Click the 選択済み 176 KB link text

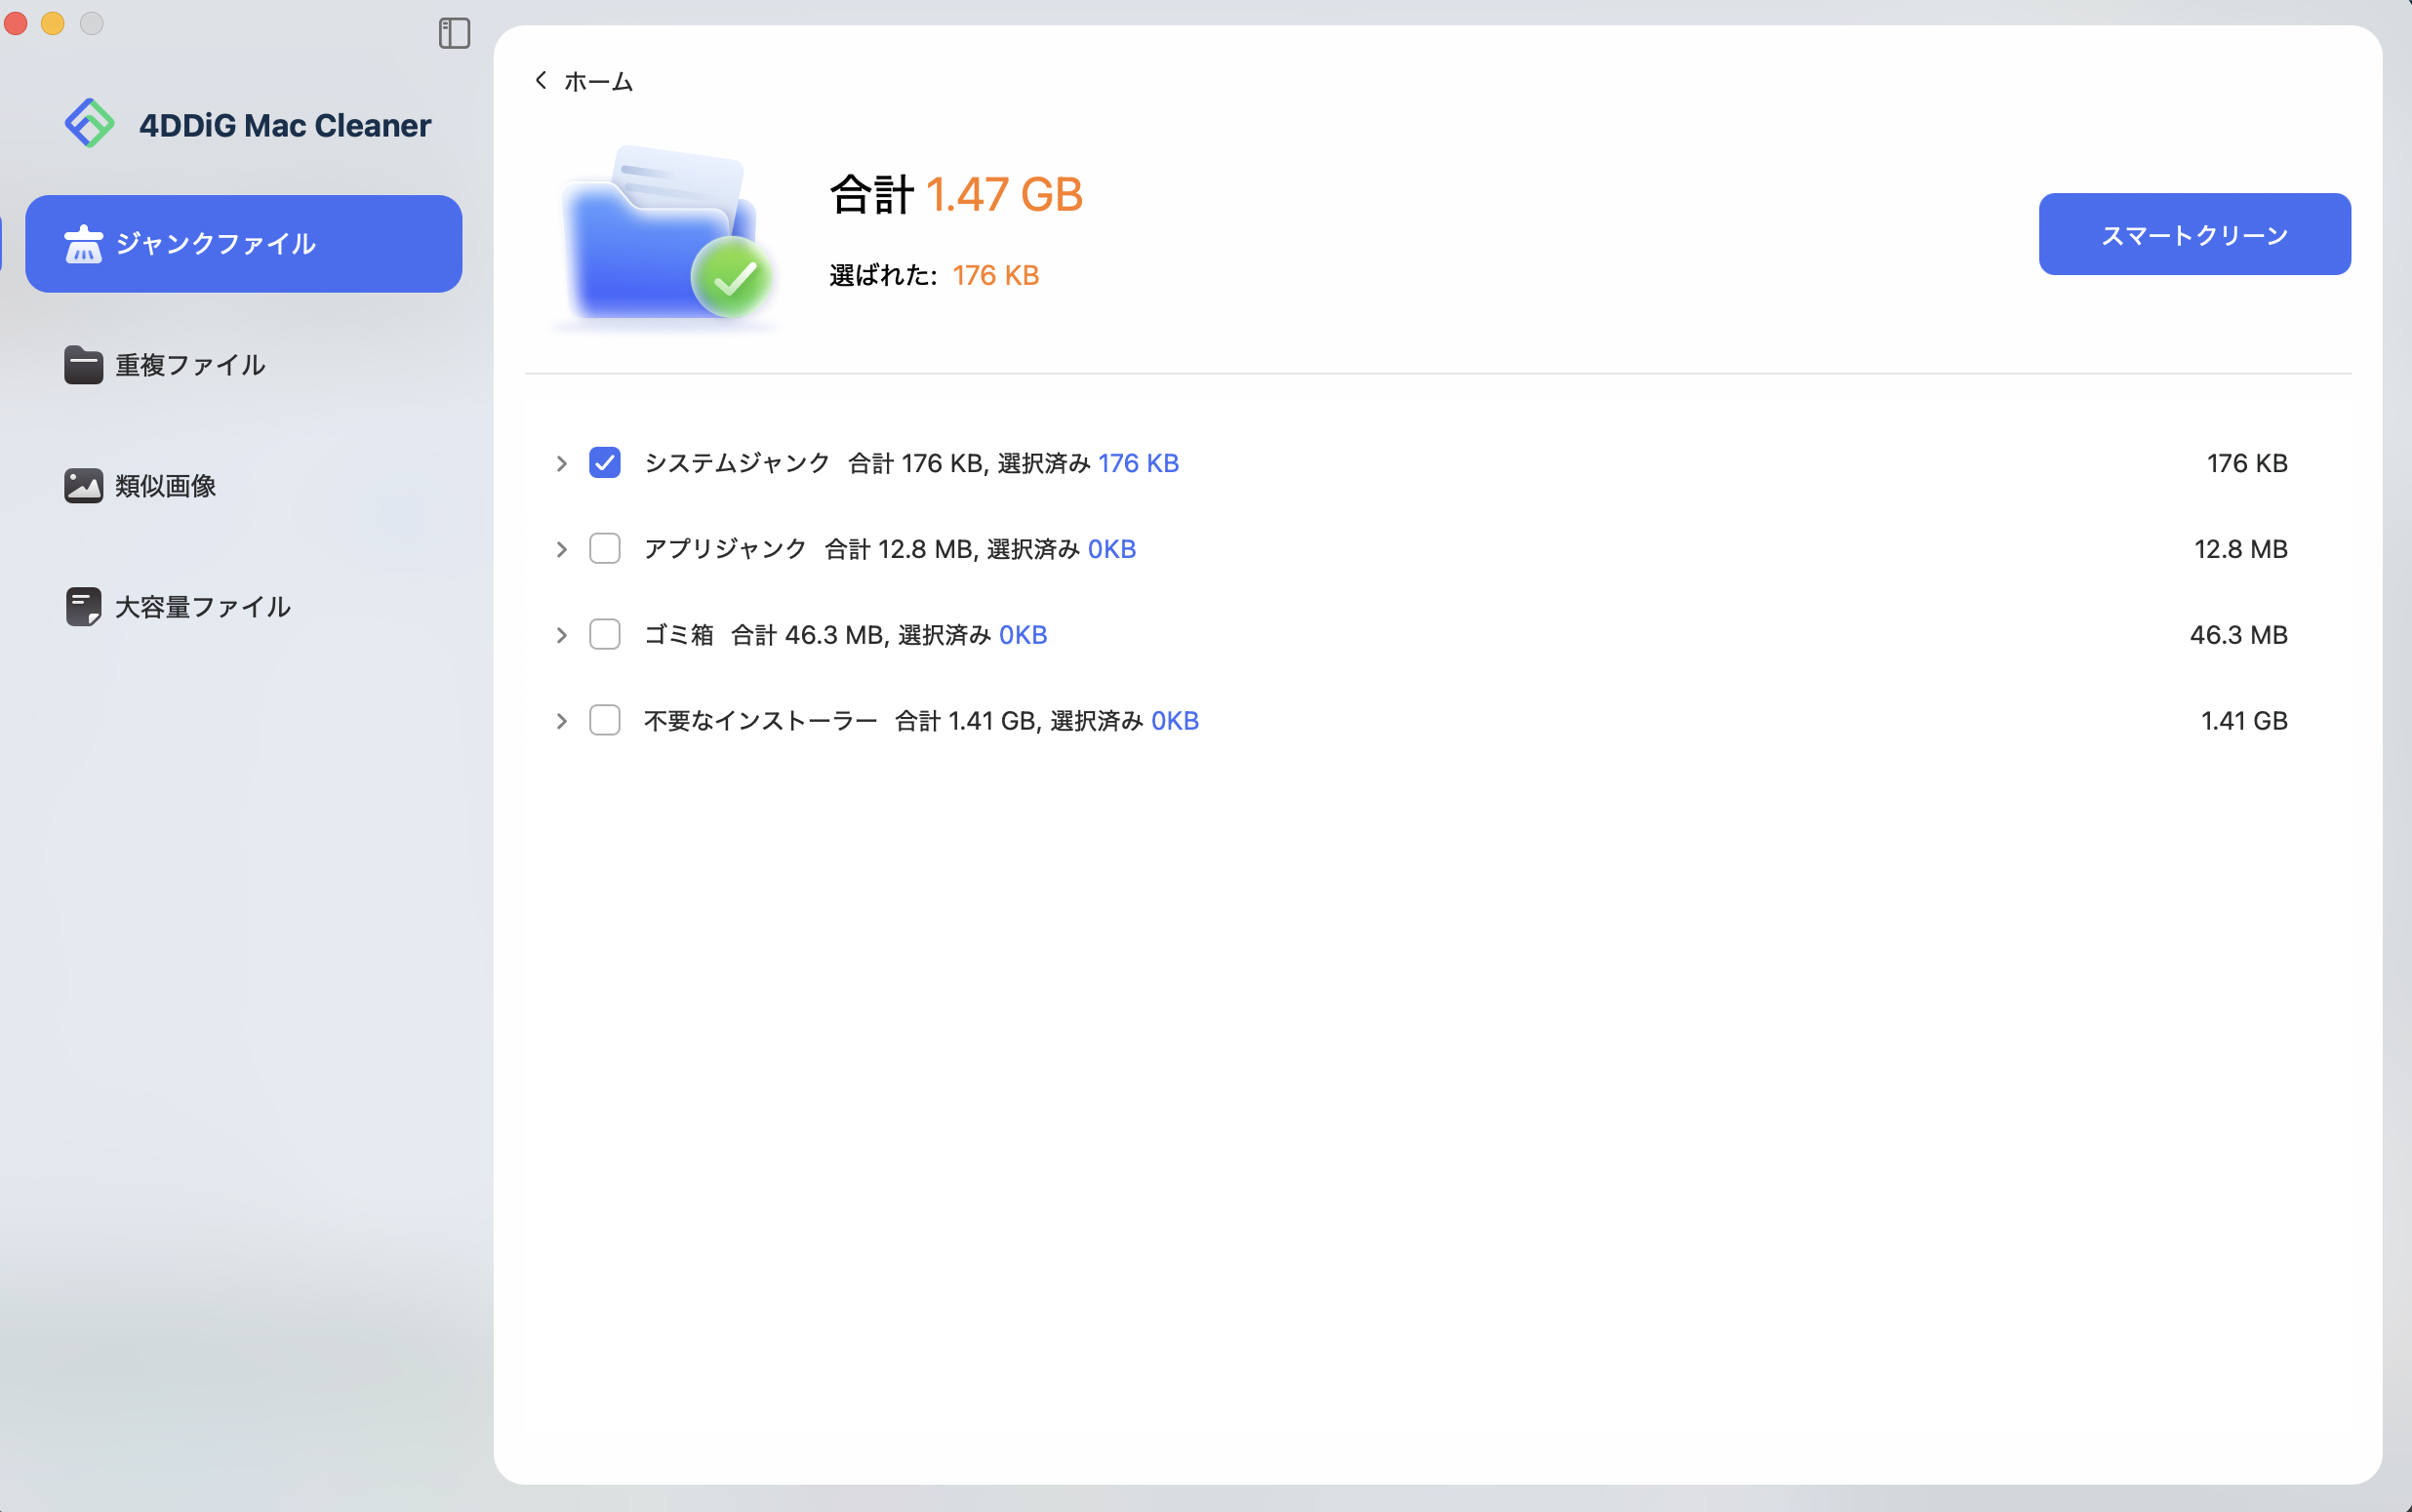tap(1137, 462)
